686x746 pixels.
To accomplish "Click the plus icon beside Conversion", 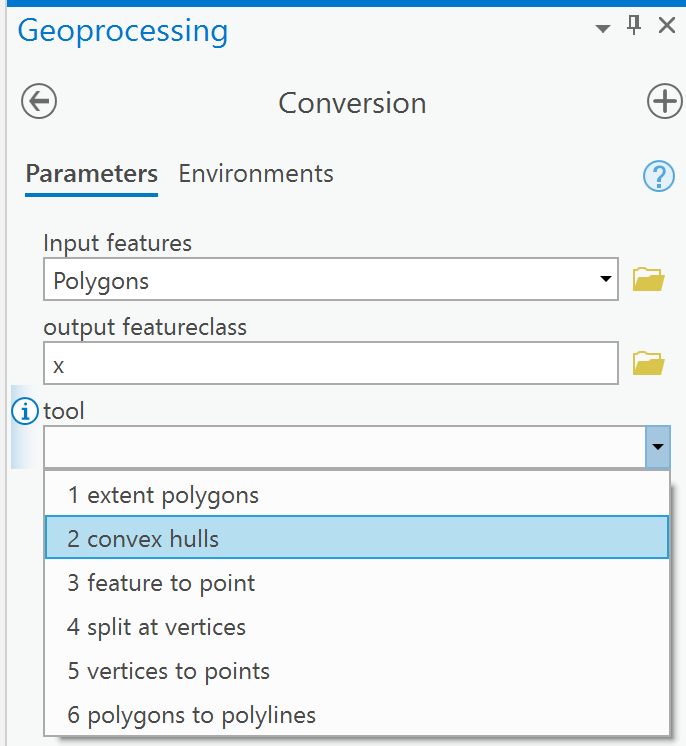I will pos(665,101).
